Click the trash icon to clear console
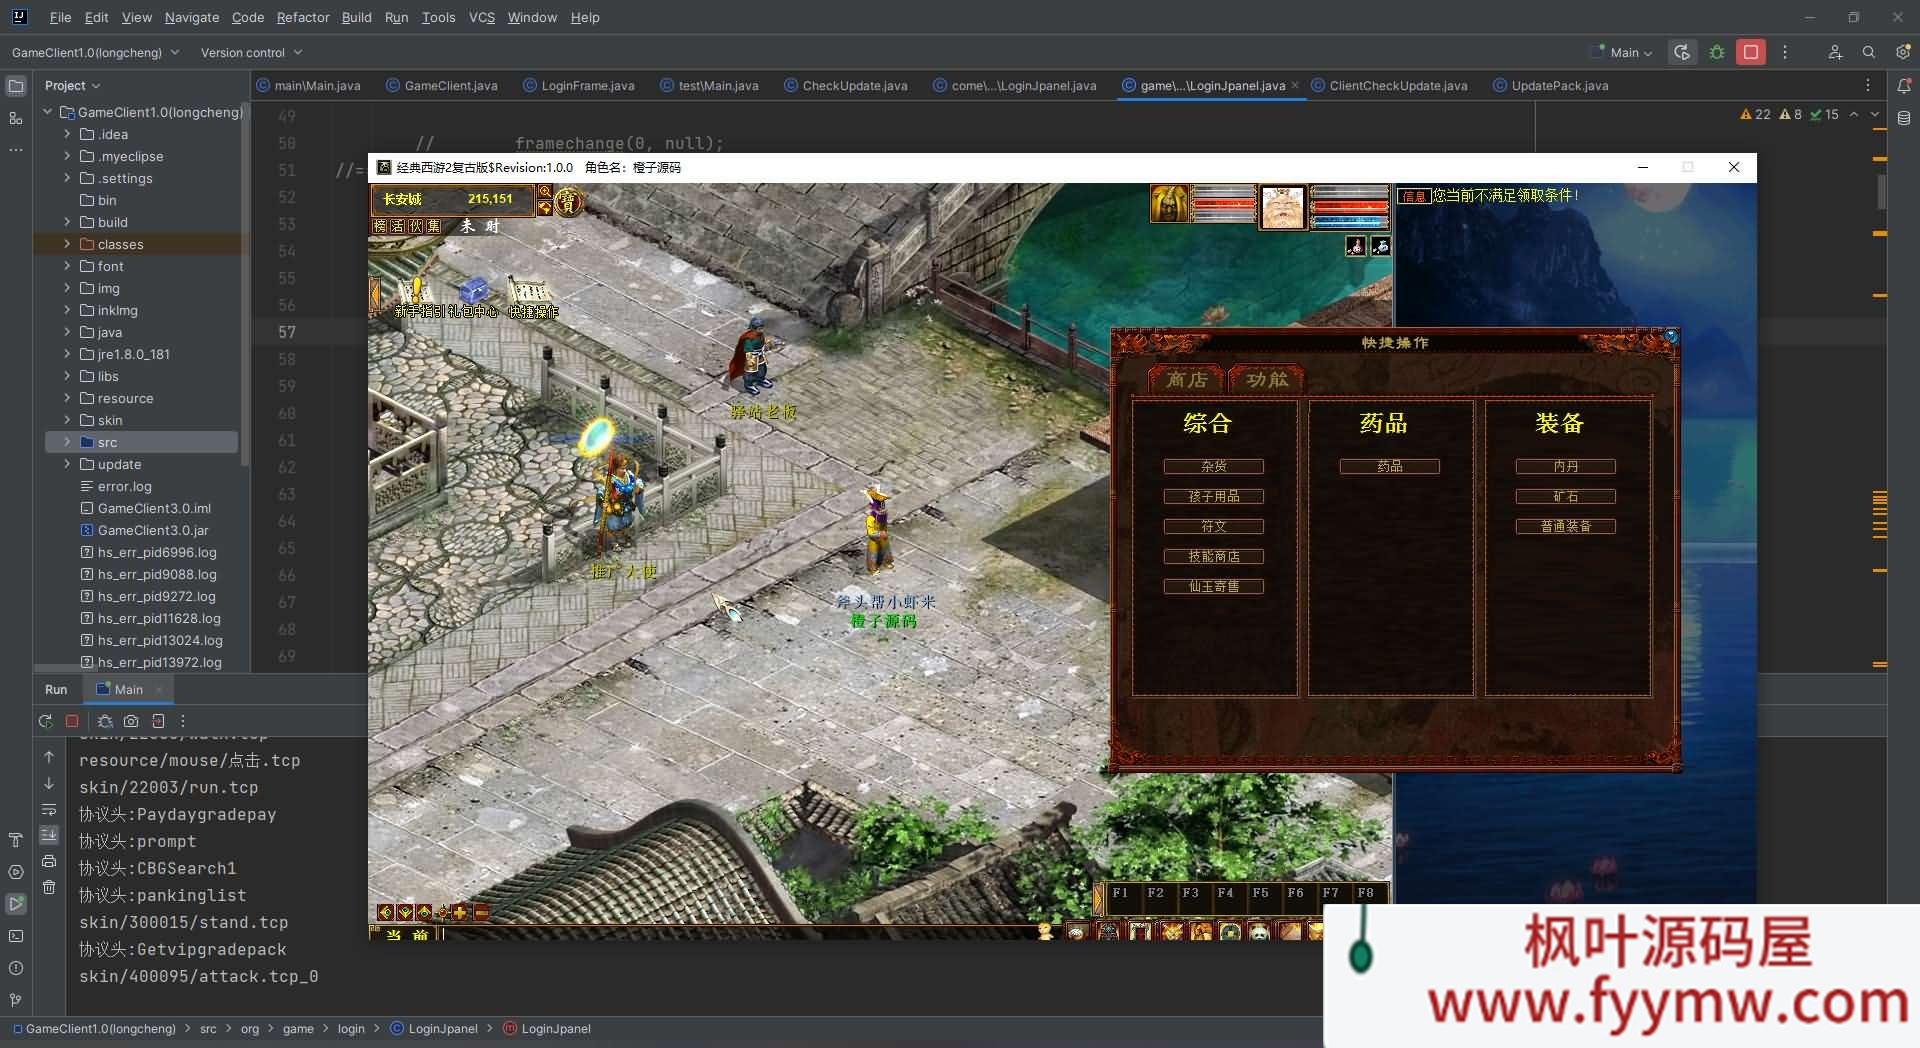Viewport: 1920px width, 1048px height. (49, 887)
